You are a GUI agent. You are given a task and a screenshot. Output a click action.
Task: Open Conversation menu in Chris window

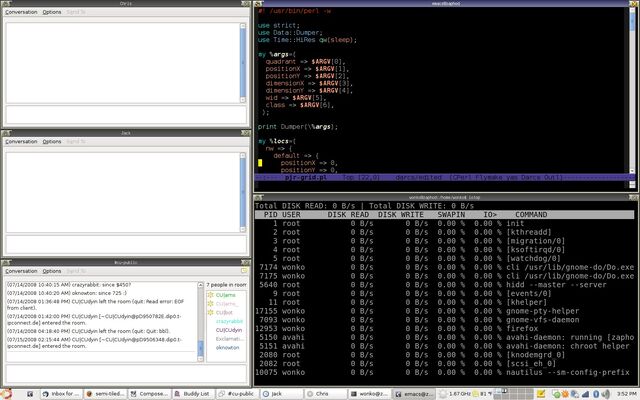point(21,12)
